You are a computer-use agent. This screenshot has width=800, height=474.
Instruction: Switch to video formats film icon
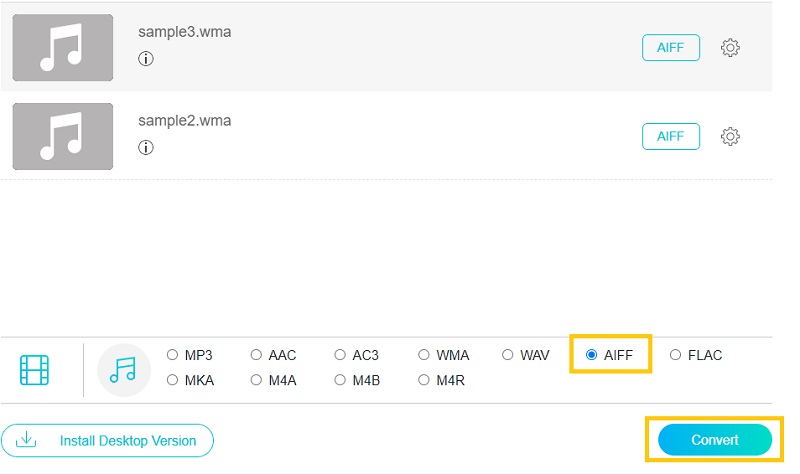pos(35,370)
